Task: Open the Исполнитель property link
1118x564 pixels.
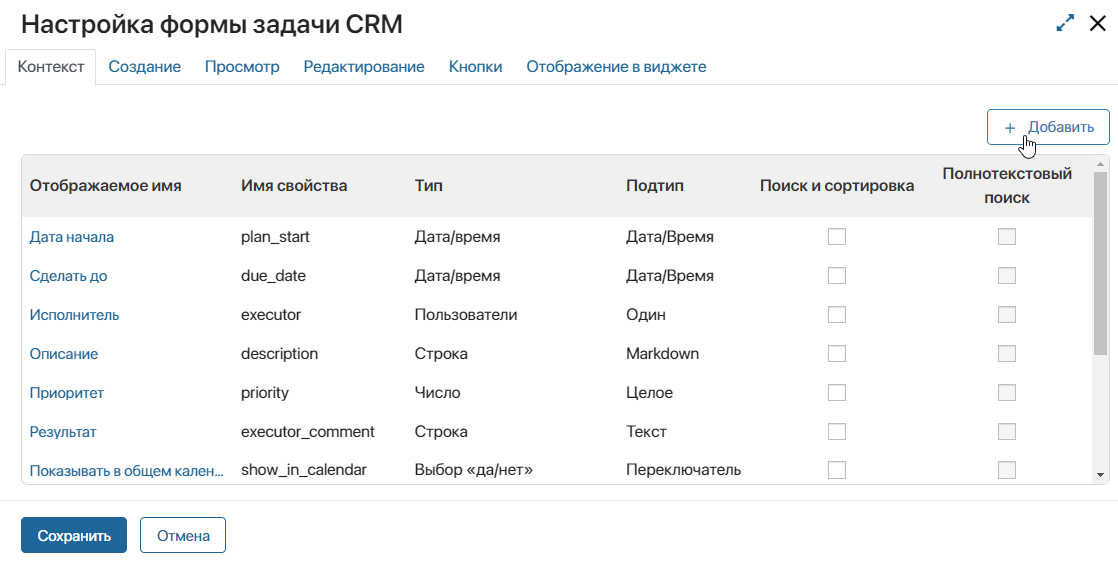Action: coord(74,314)
